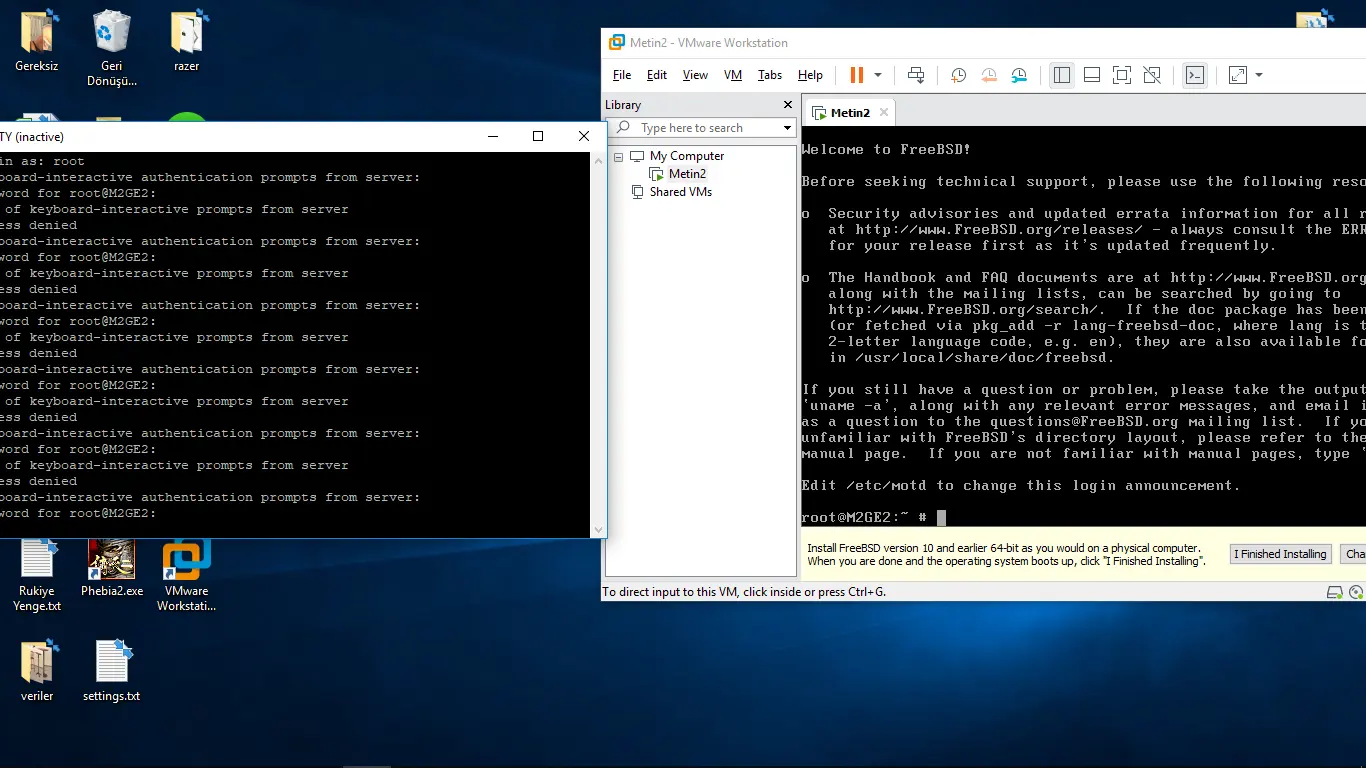Toggle the library sidebar view
The image size is (1366, 768).
click(x=1062, y=75)
